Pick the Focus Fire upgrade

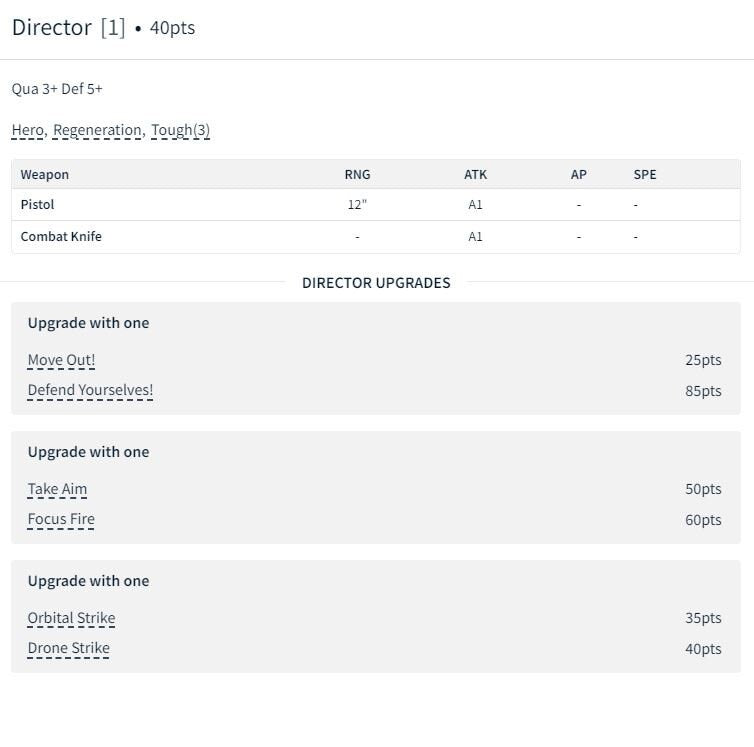point(61,519)
